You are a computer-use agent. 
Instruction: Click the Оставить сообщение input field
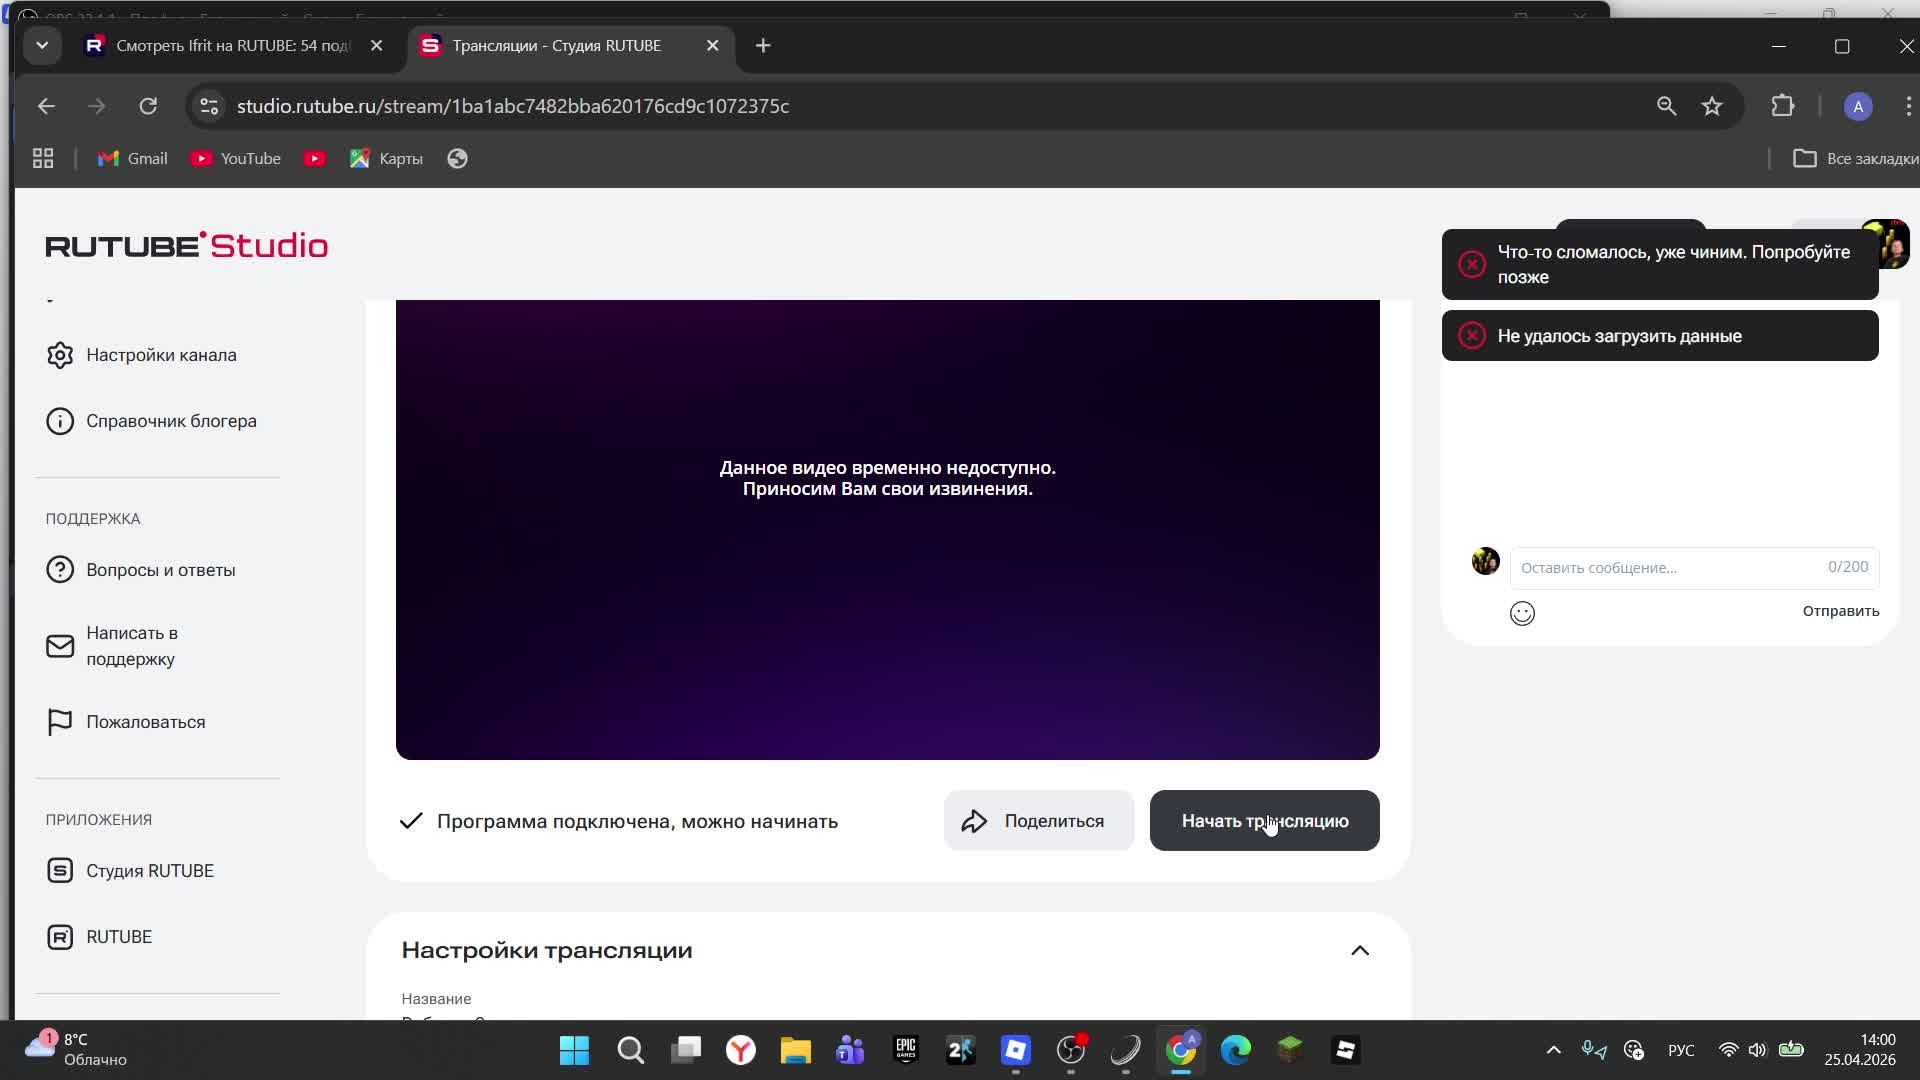1650,567
